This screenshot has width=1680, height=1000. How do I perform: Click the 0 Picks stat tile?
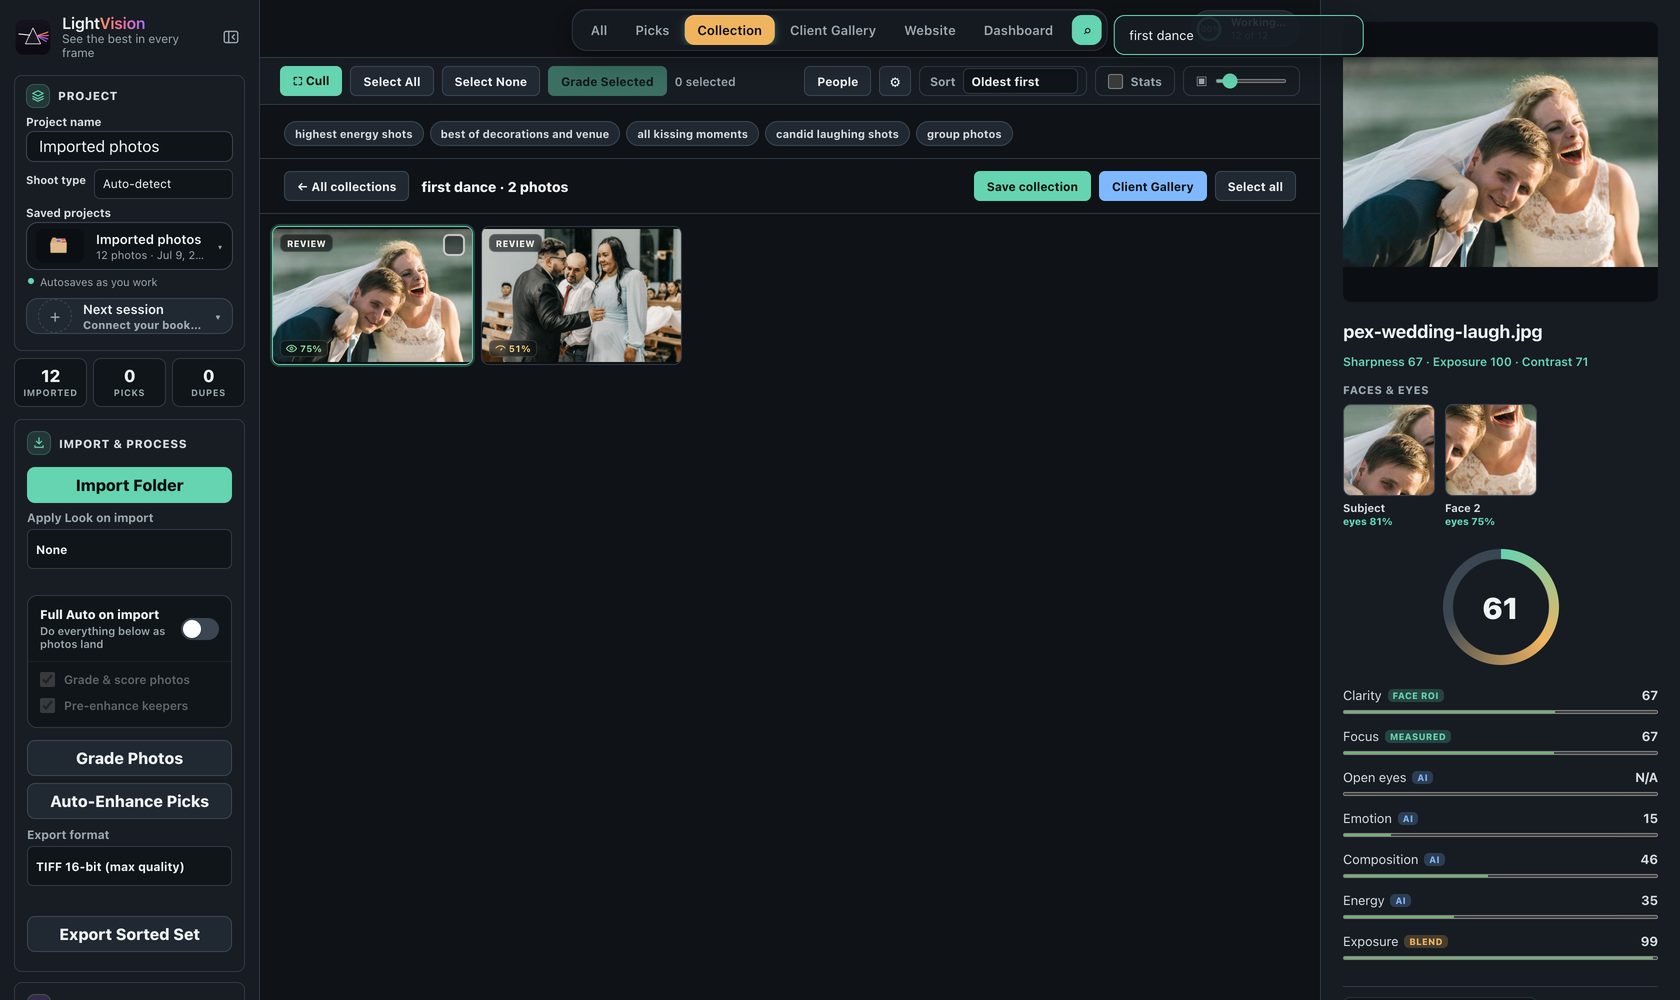[x=129, y=382]
